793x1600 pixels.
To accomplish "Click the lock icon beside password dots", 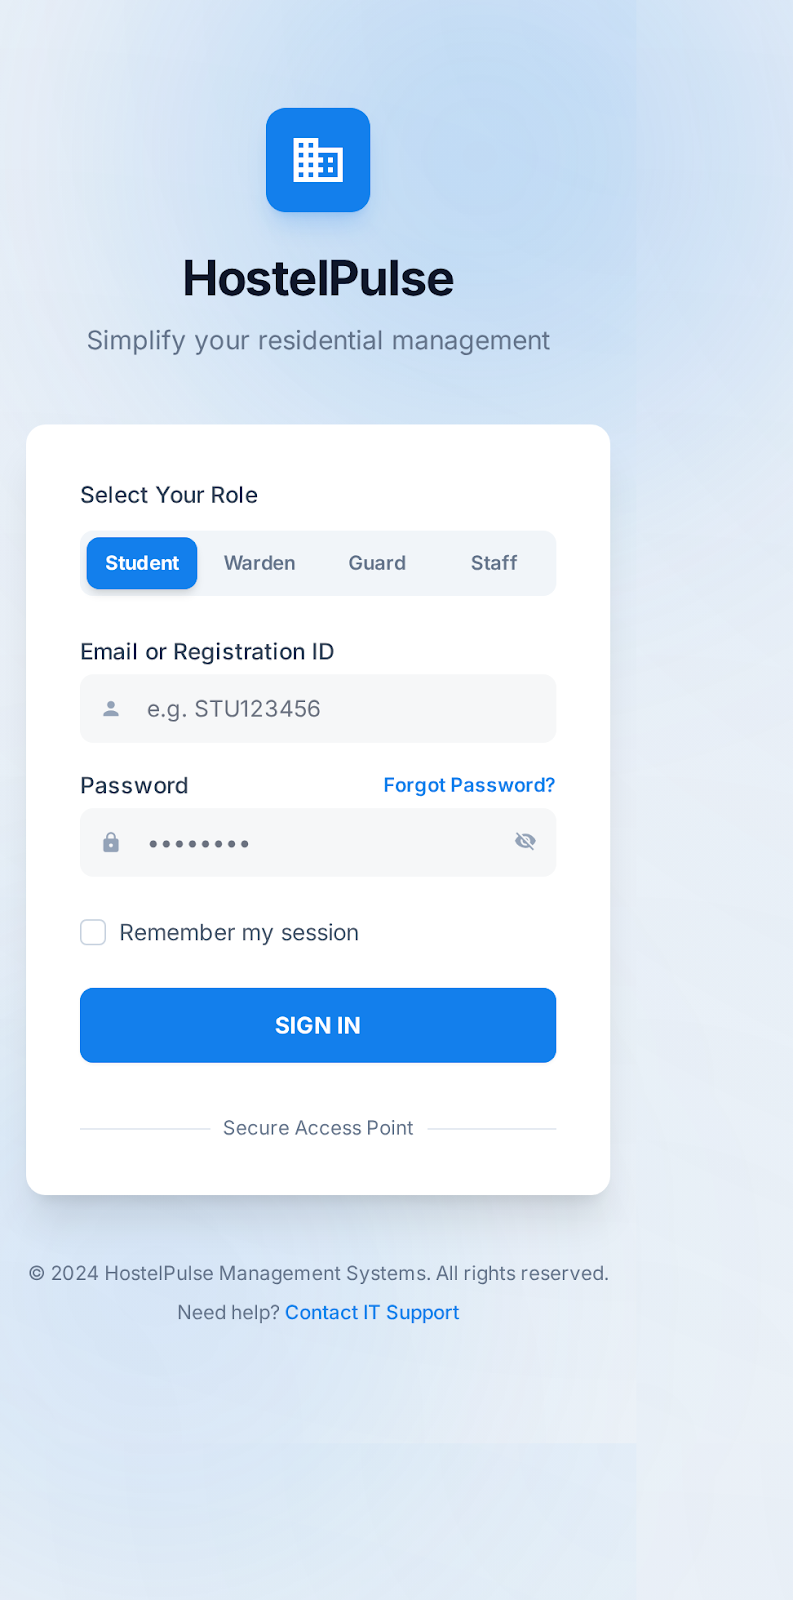I will (x=110, y=842).
